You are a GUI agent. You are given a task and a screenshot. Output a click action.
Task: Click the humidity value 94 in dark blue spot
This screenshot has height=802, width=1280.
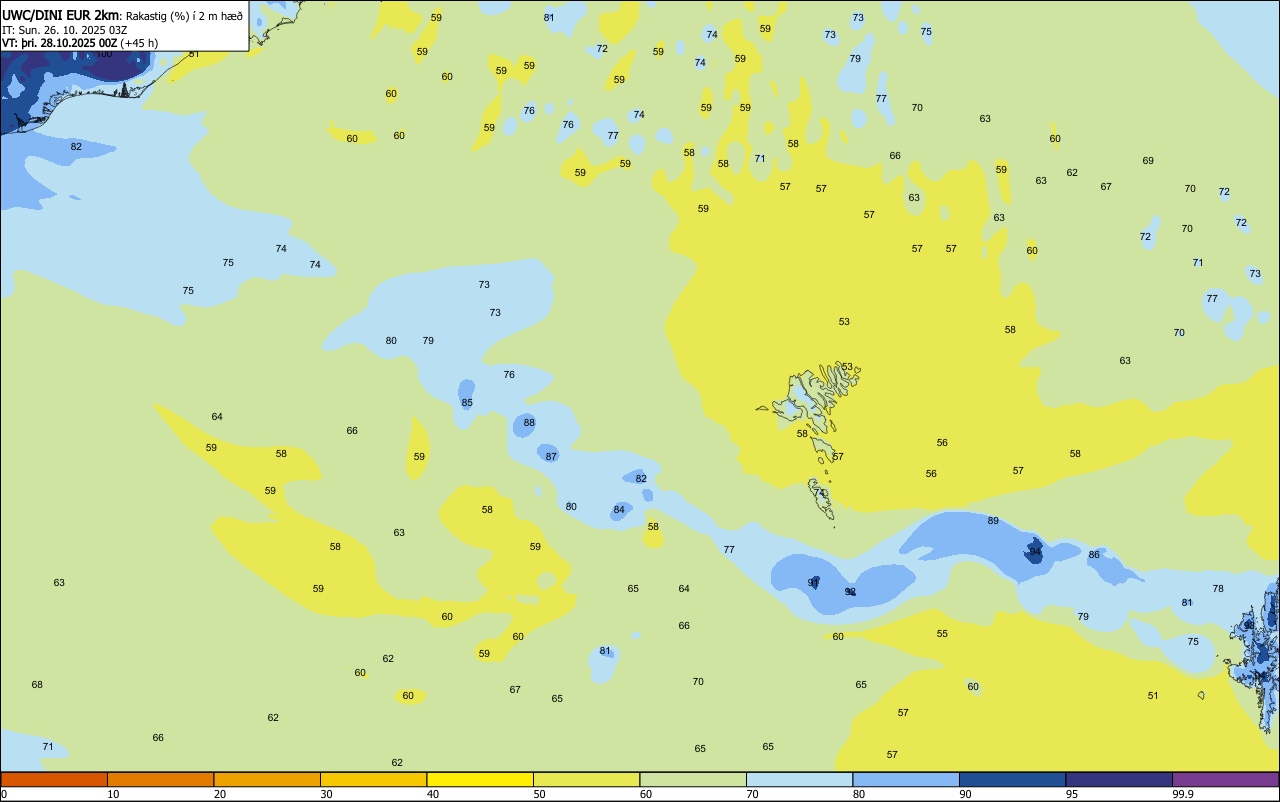(1035, 552)
